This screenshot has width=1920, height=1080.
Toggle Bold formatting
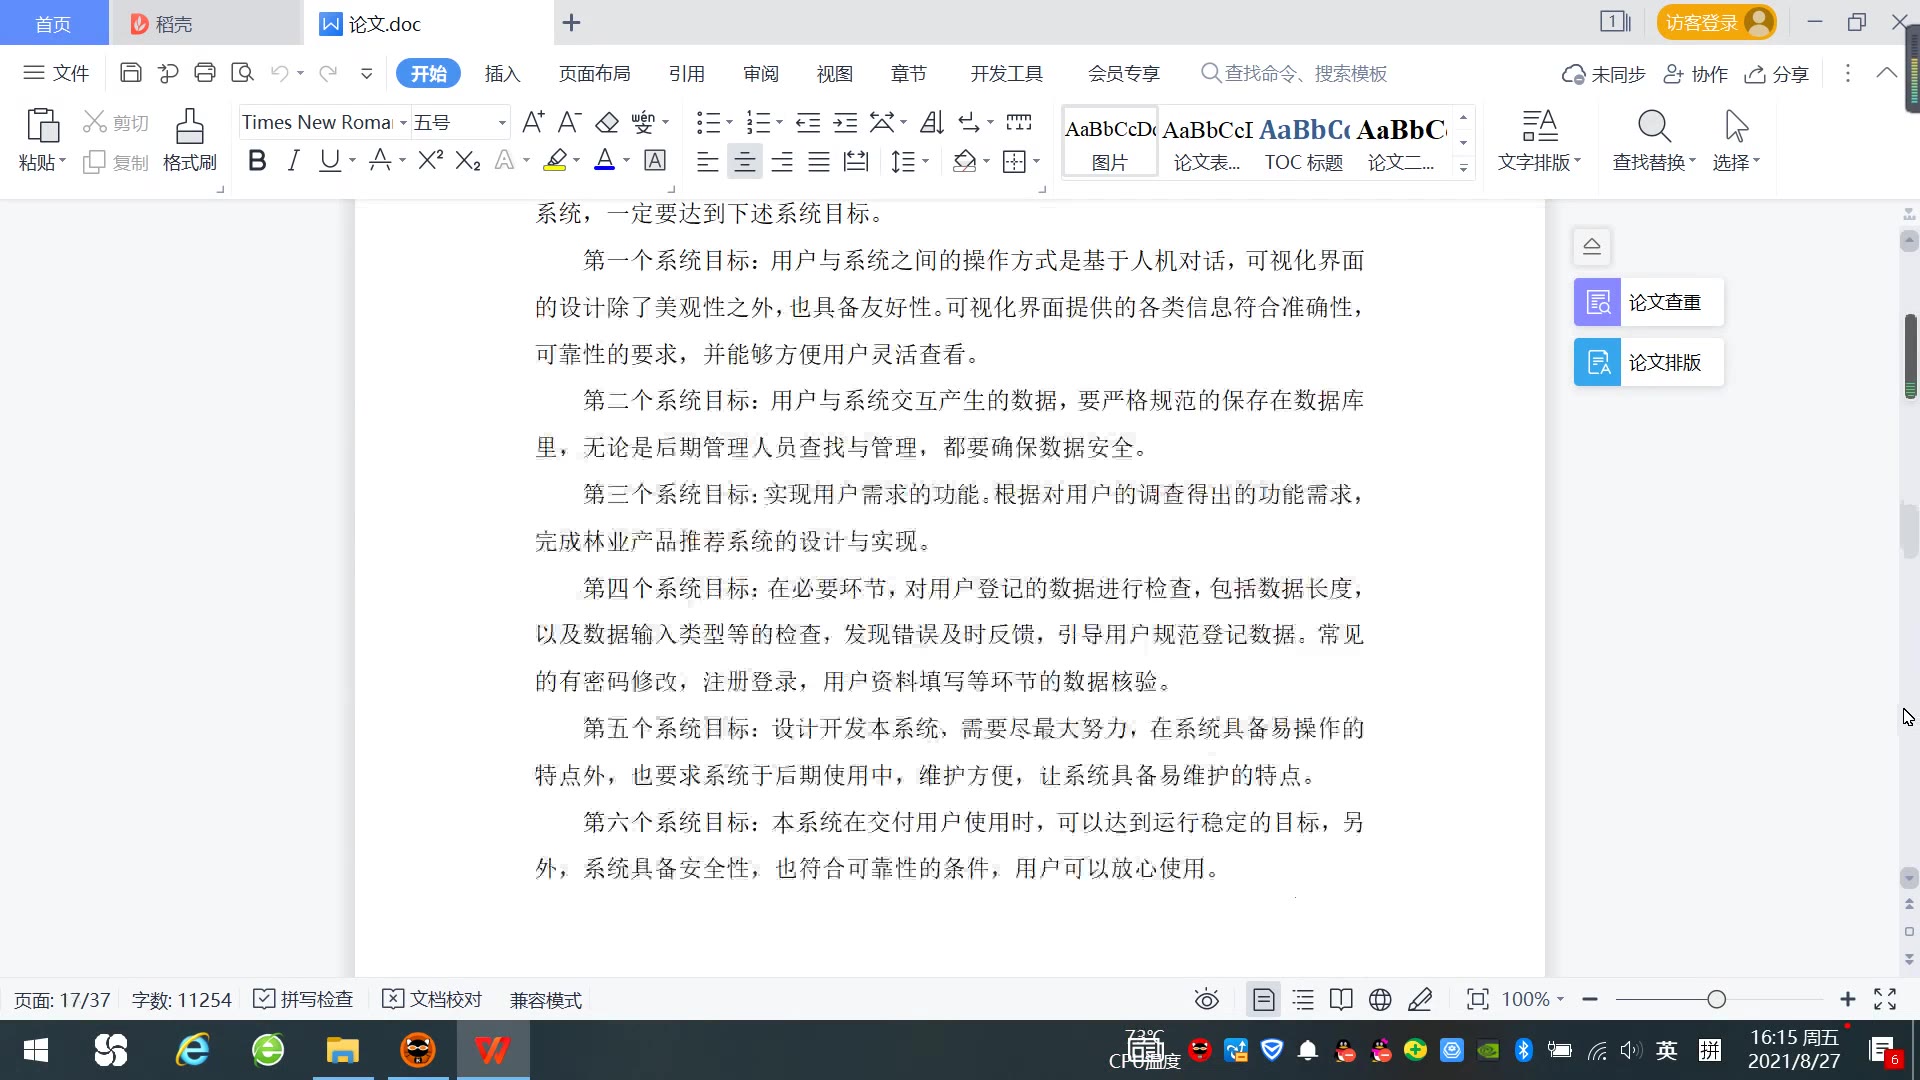coord(257,160)
